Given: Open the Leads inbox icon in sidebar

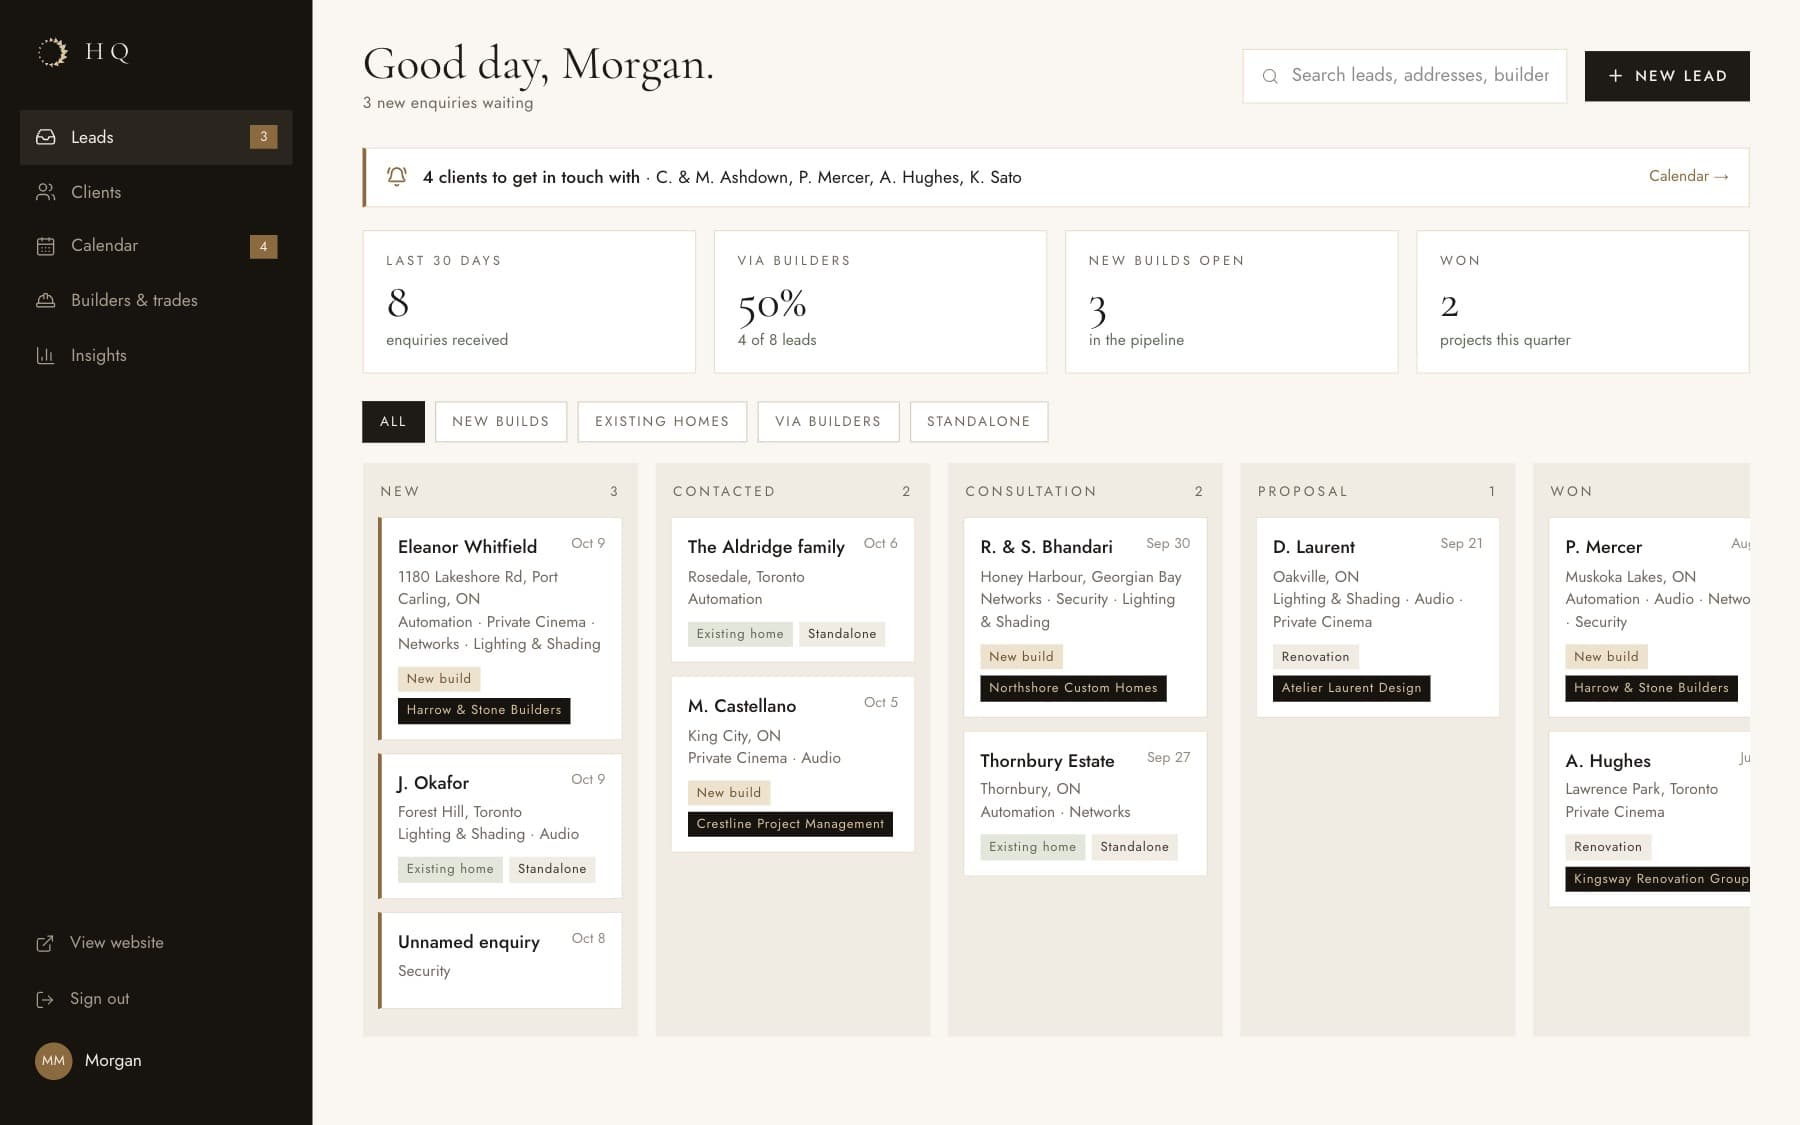Looking at the screenshot, I should point(46,137).
